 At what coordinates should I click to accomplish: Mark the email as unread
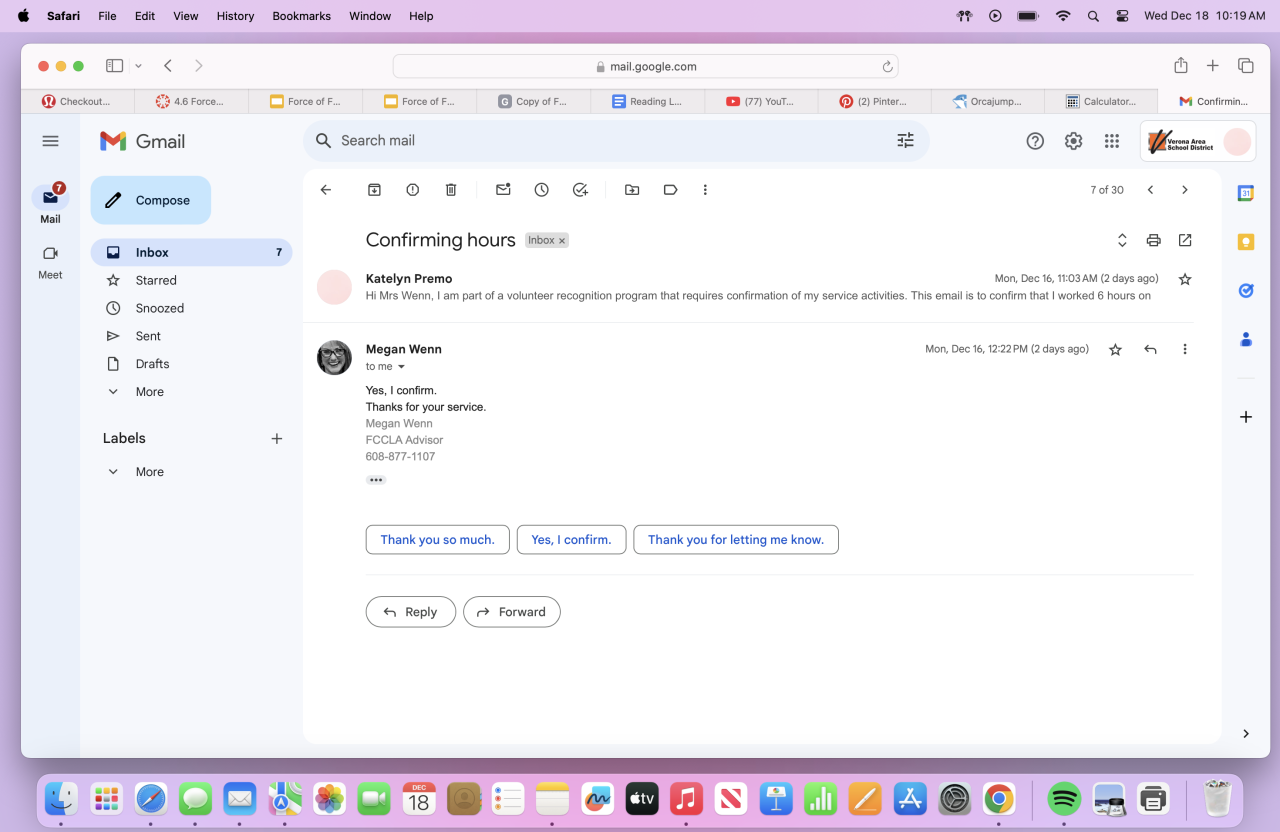tap(503, 190)
